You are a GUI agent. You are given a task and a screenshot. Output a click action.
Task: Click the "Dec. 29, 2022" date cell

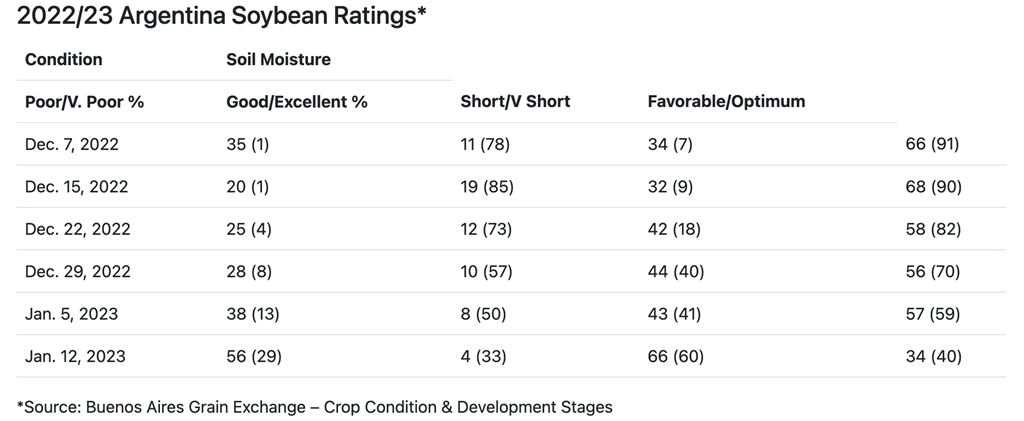(77, 271)
